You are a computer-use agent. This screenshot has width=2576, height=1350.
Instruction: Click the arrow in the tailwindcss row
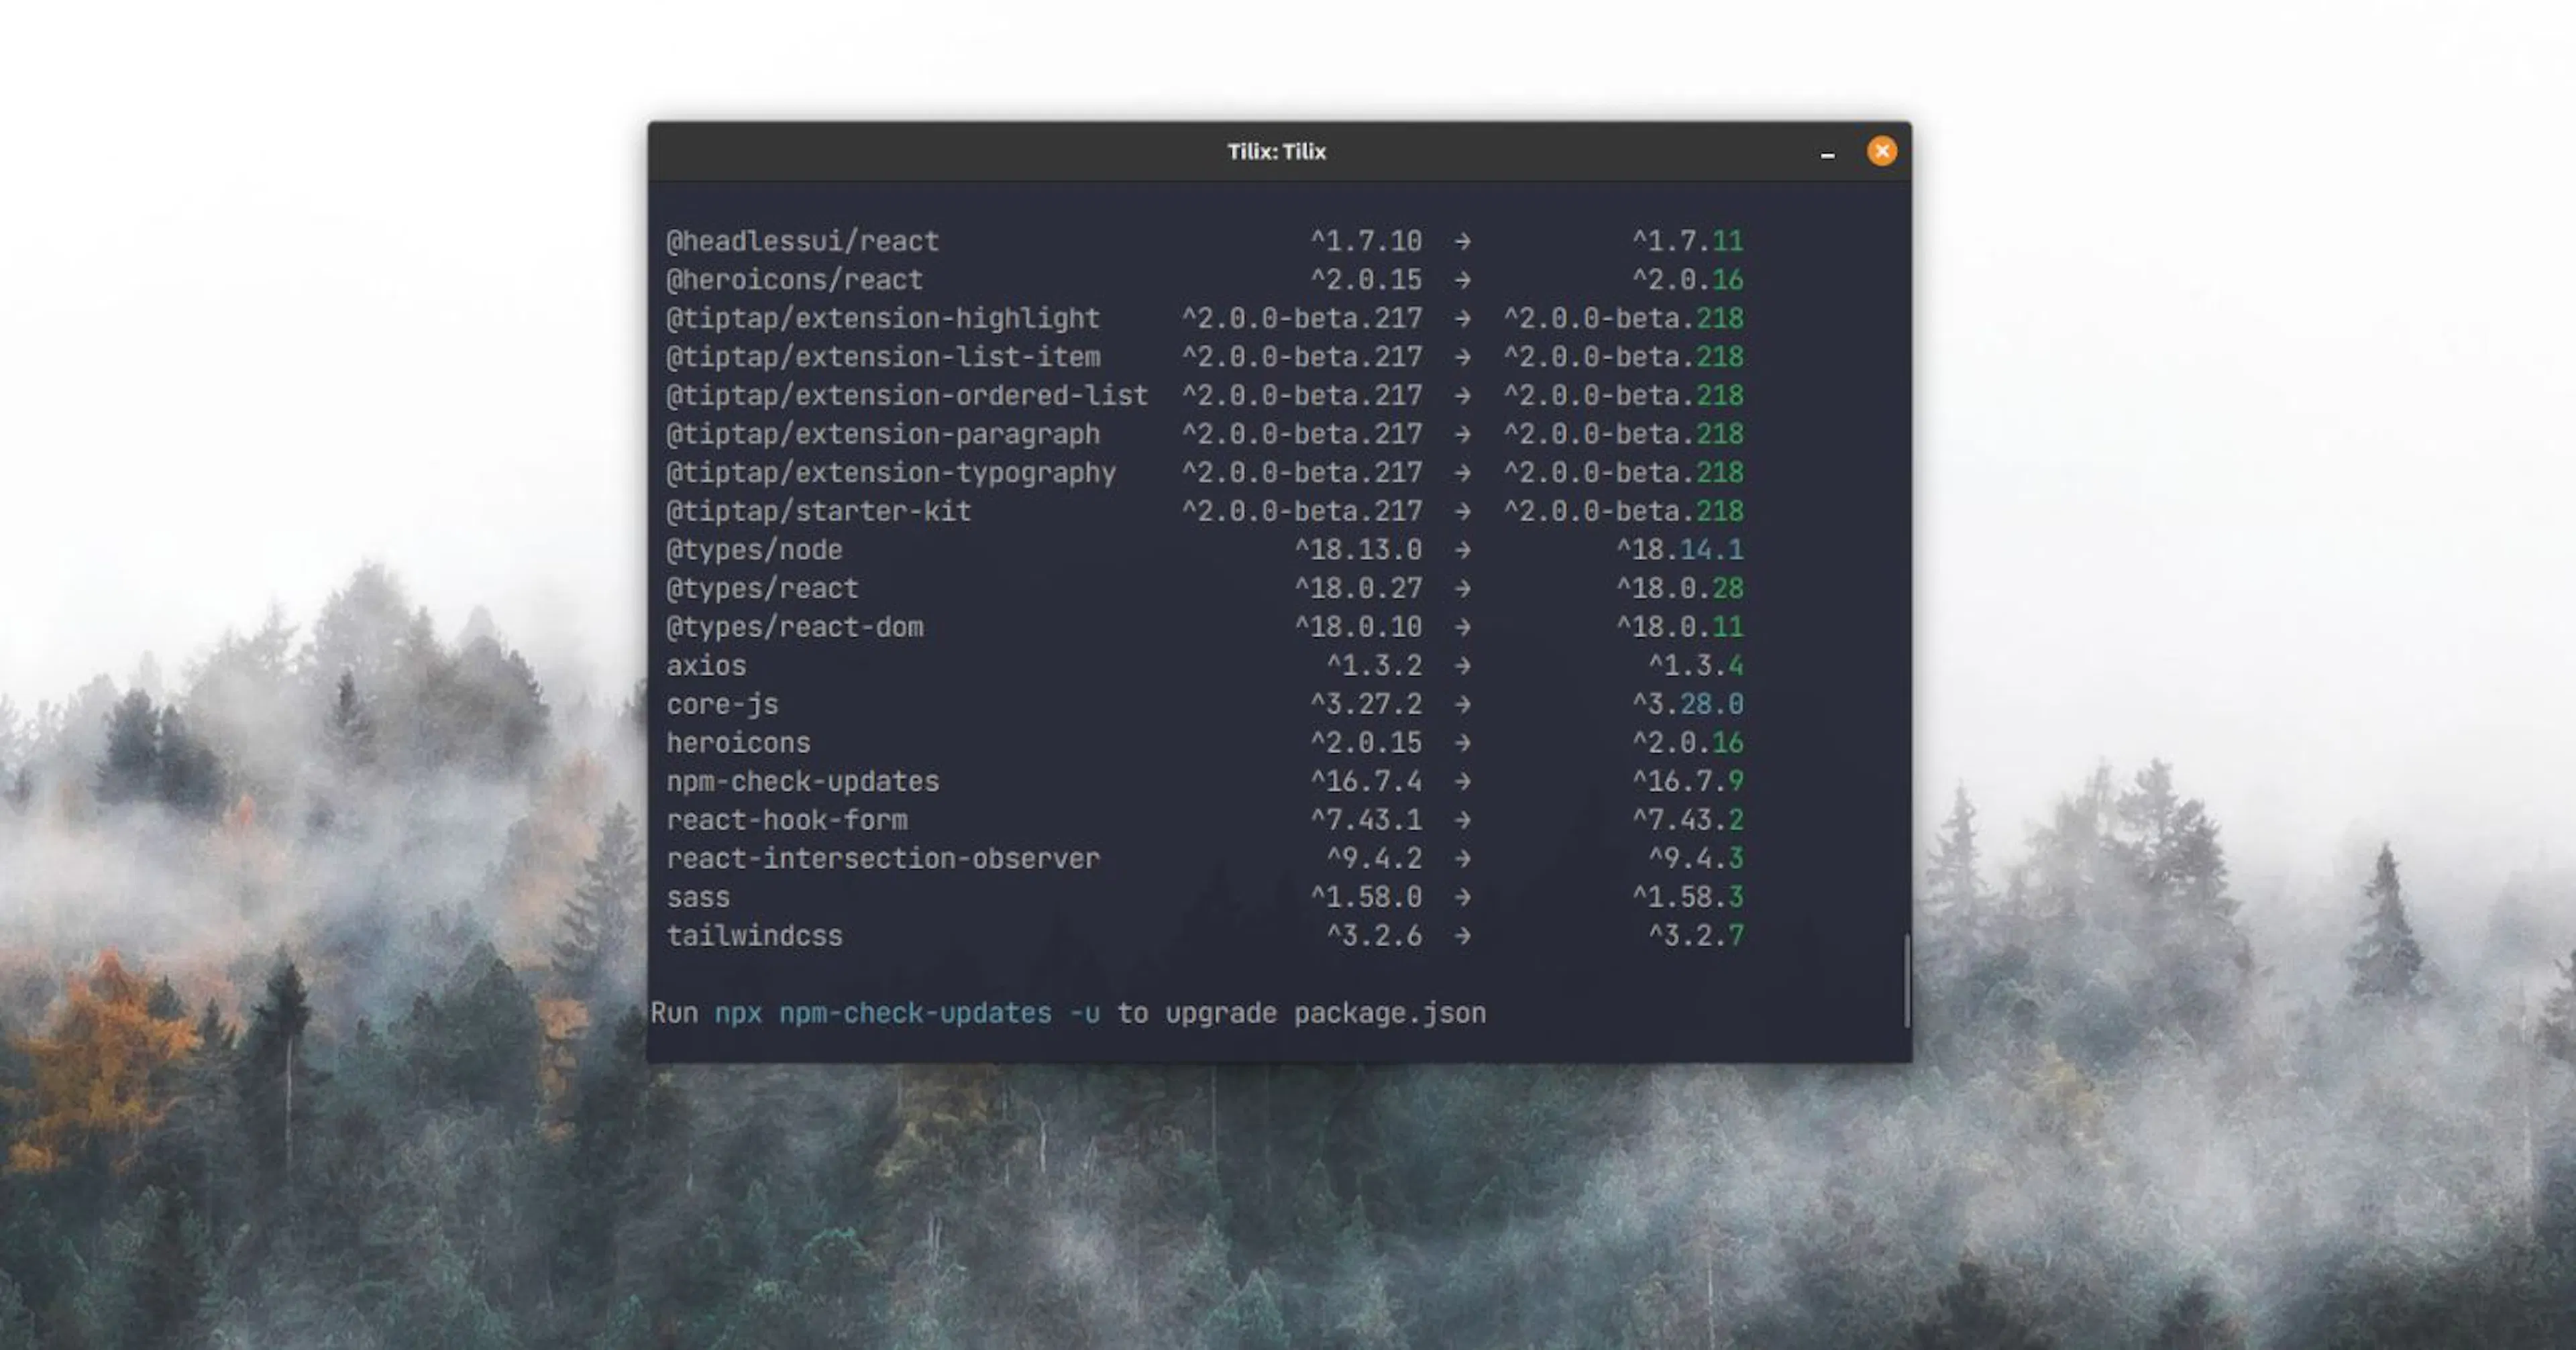click(x=1462, y=936)
